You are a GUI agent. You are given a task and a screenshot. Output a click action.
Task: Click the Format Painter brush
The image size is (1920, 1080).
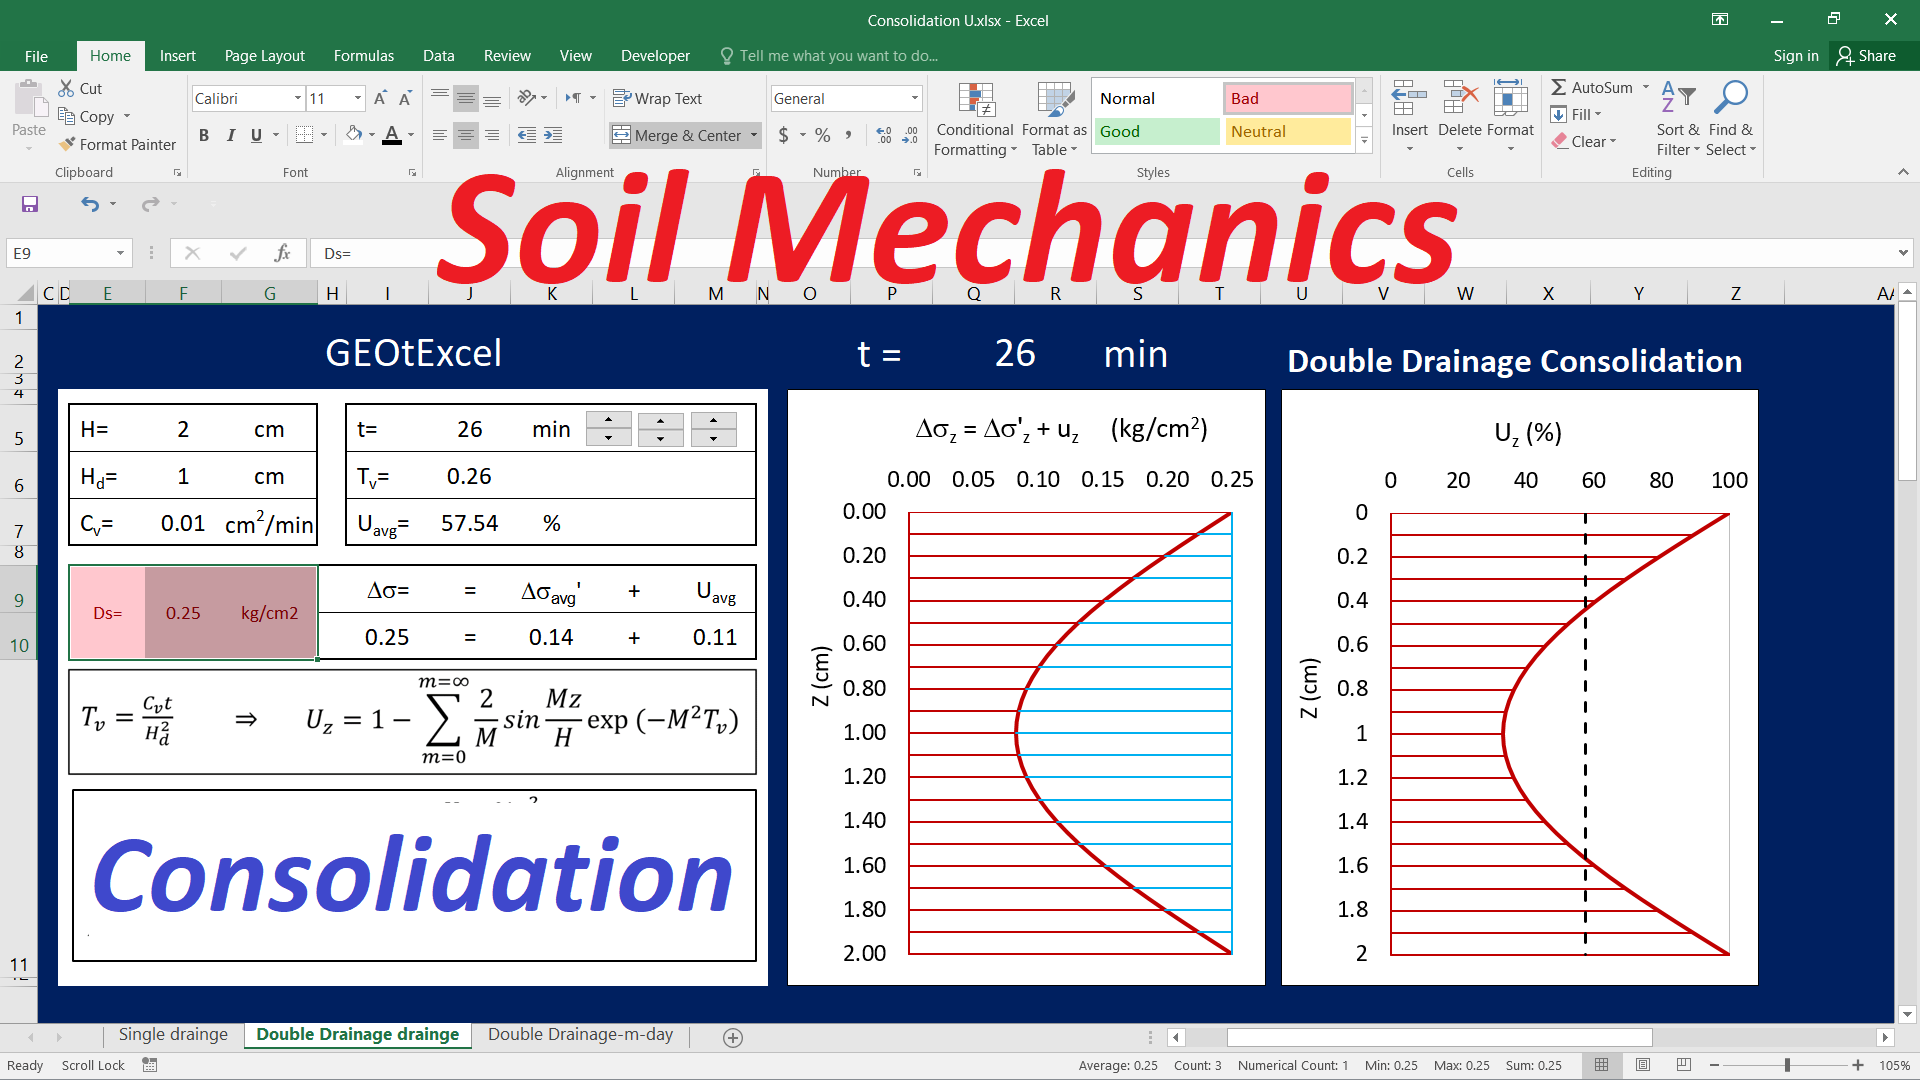67,144
